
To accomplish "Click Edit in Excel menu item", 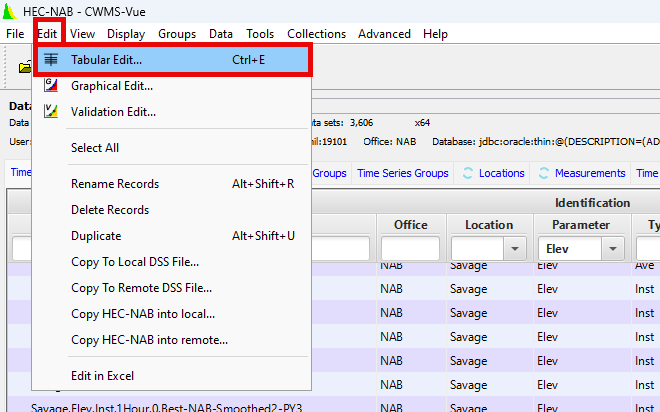I will [x=102, y=376].
